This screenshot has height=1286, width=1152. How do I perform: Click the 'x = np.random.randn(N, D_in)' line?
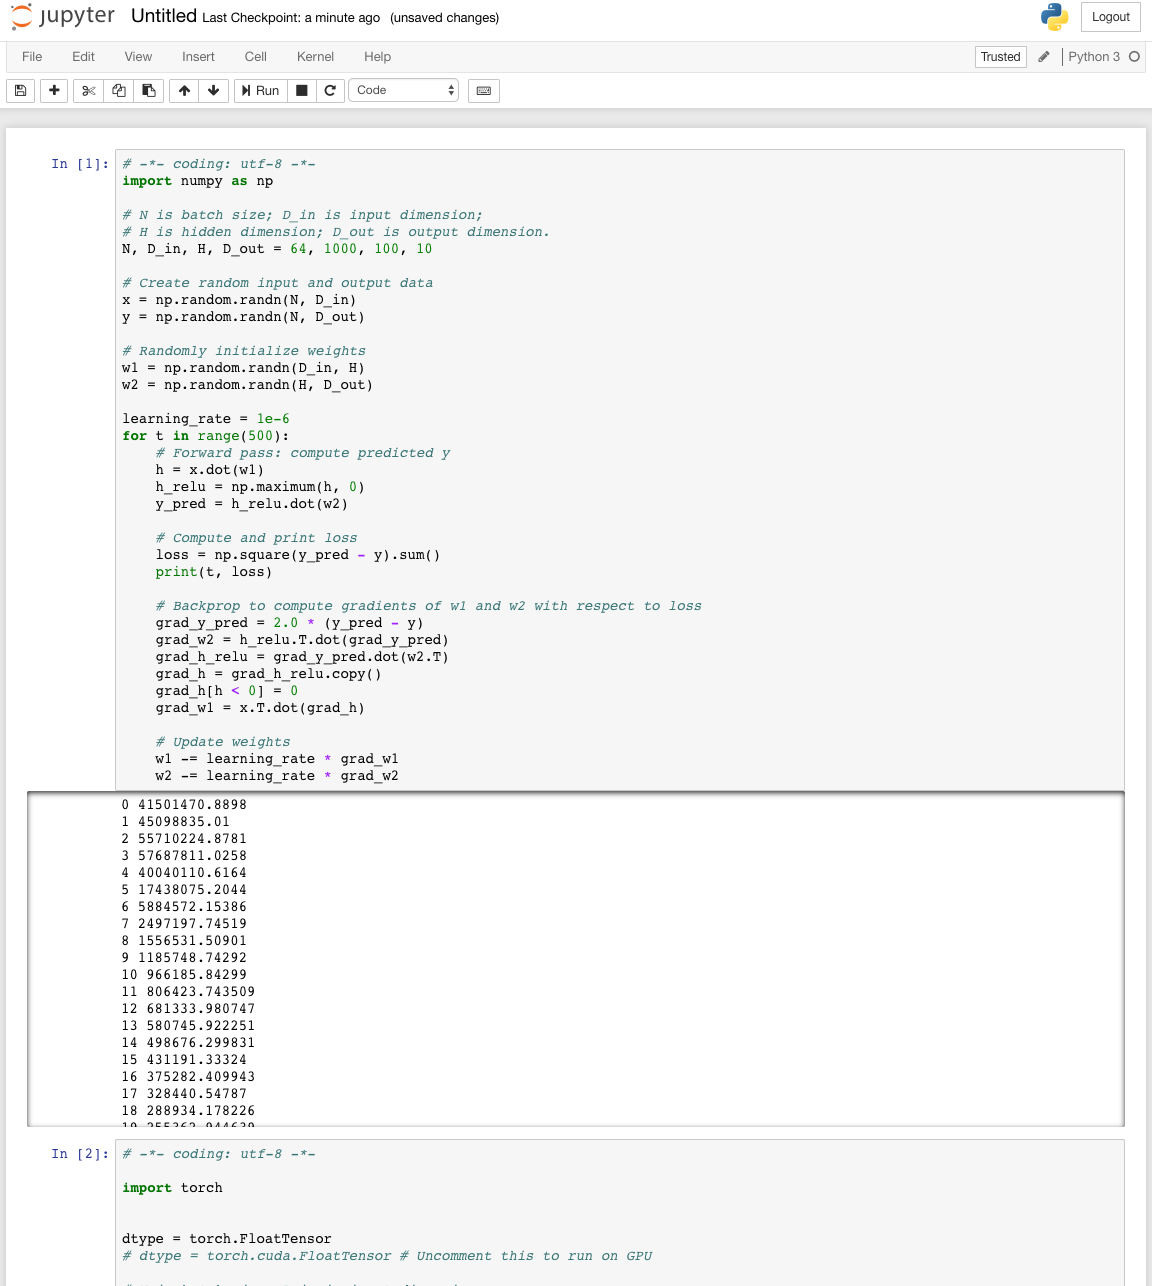point(239,300)
